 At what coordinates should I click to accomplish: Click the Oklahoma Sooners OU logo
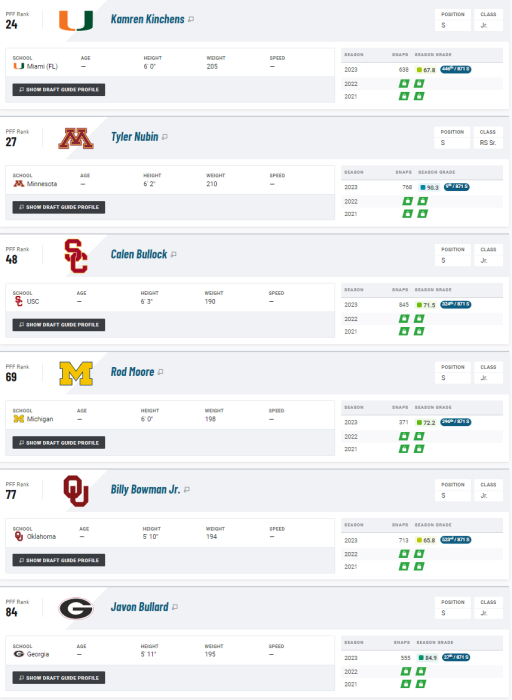click(76, 491)
